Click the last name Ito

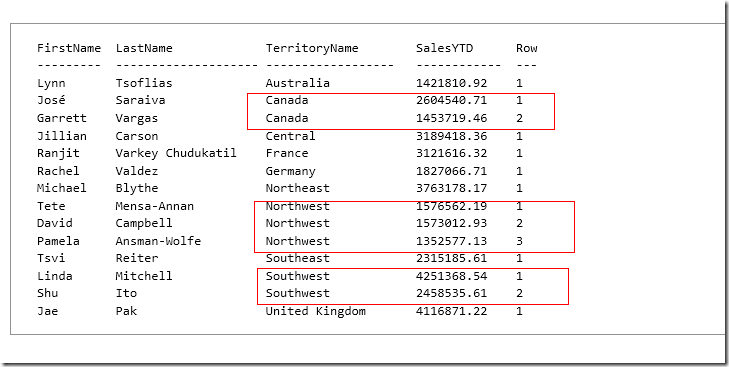126,293
